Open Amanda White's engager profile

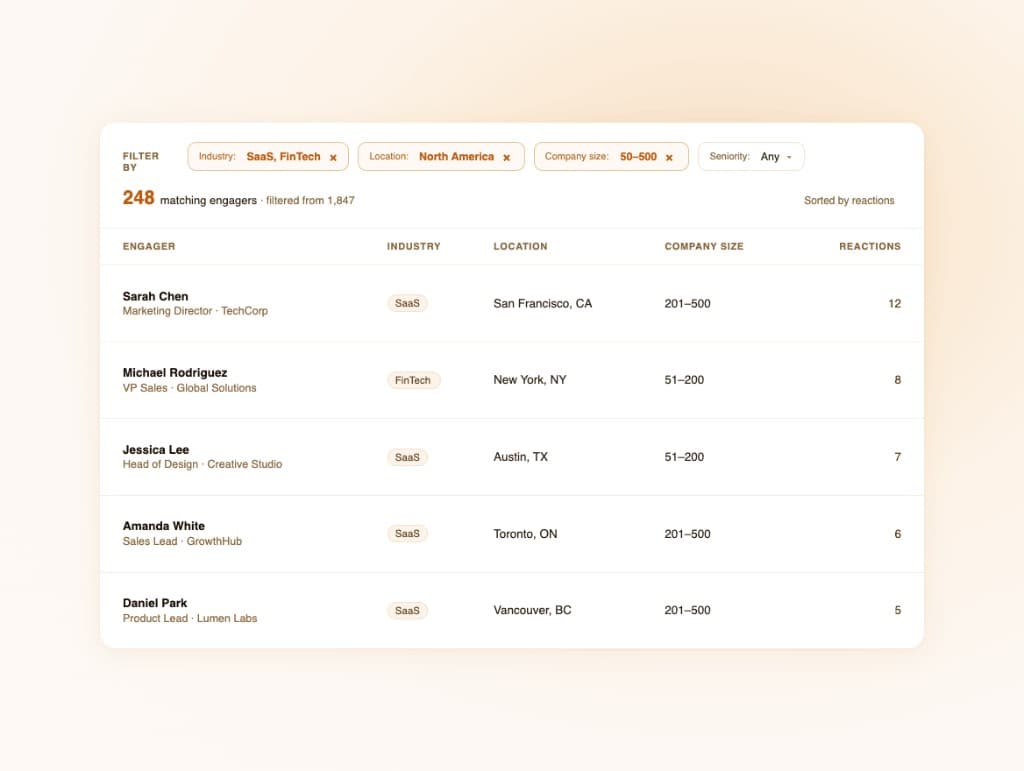[x=164, y=526]
